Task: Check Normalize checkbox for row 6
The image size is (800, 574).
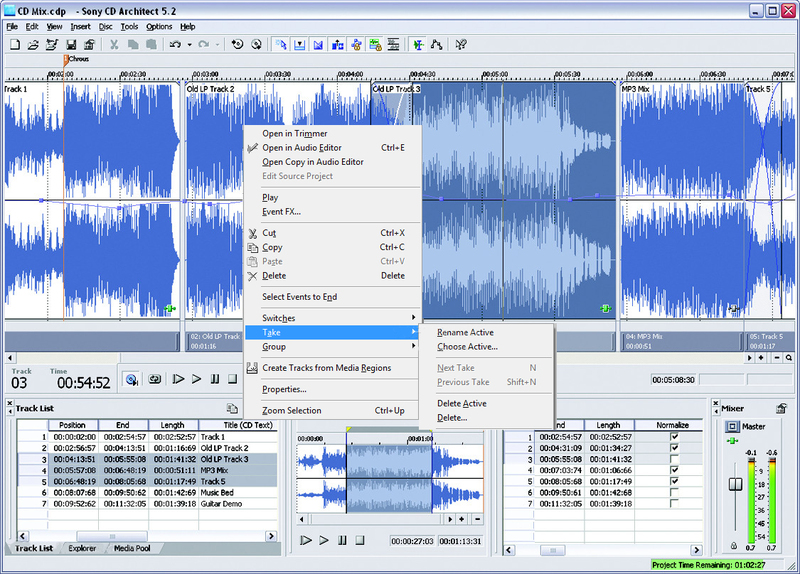Action: (x=674, y=492)
